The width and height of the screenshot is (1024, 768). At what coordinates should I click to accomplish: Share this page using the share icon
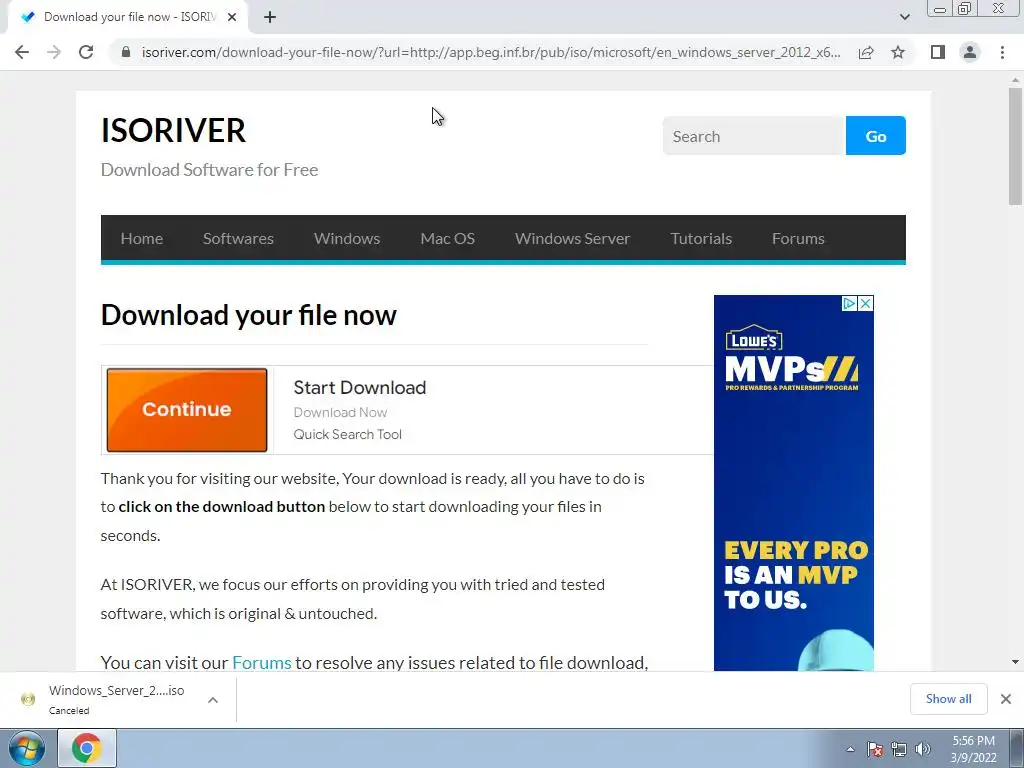866,52
